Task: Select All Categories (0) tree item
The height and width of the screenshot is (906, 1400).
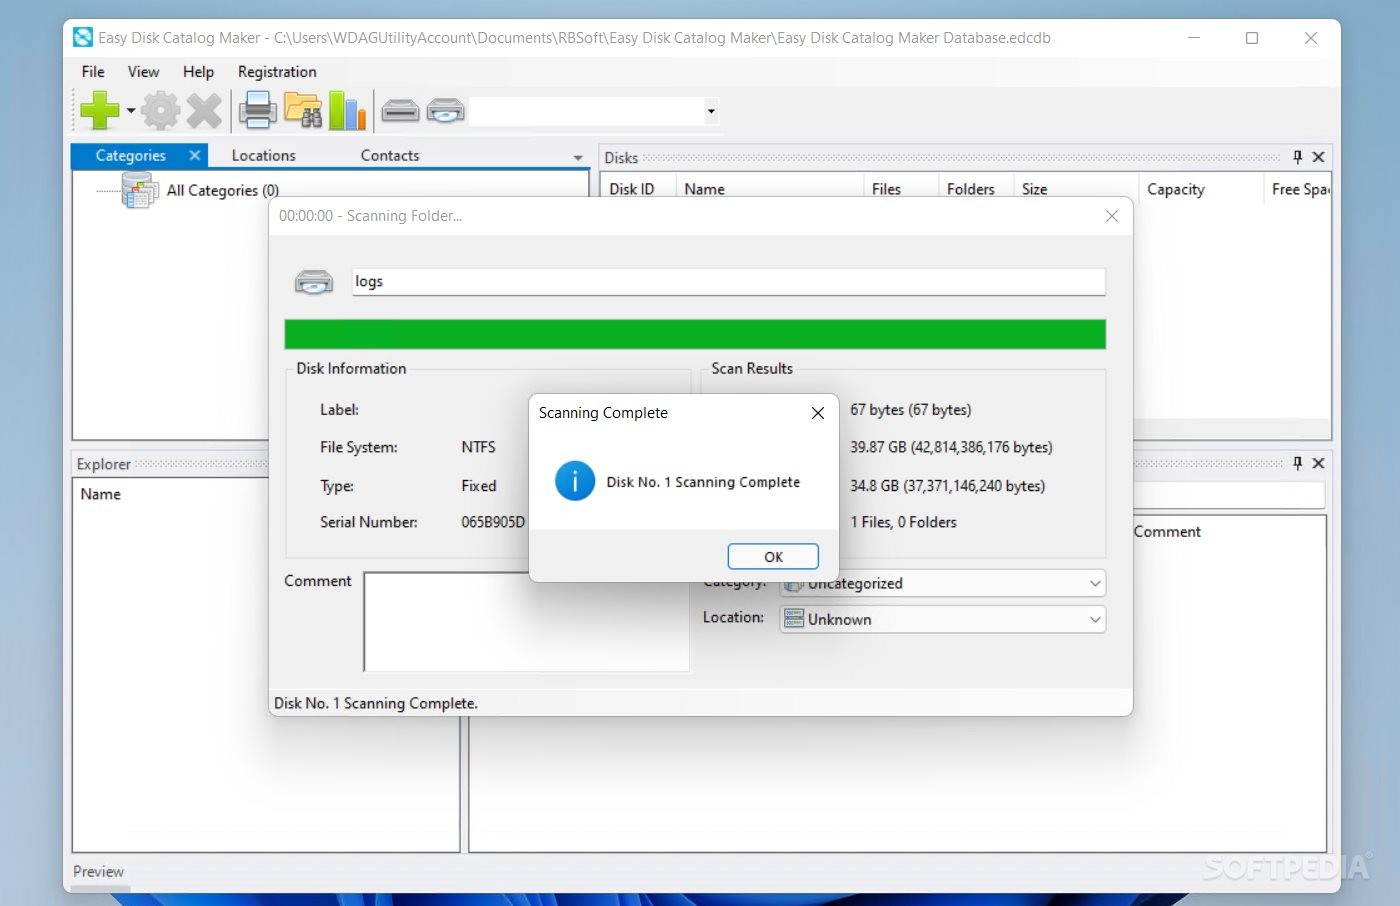Action: click(x=222, y=190)
